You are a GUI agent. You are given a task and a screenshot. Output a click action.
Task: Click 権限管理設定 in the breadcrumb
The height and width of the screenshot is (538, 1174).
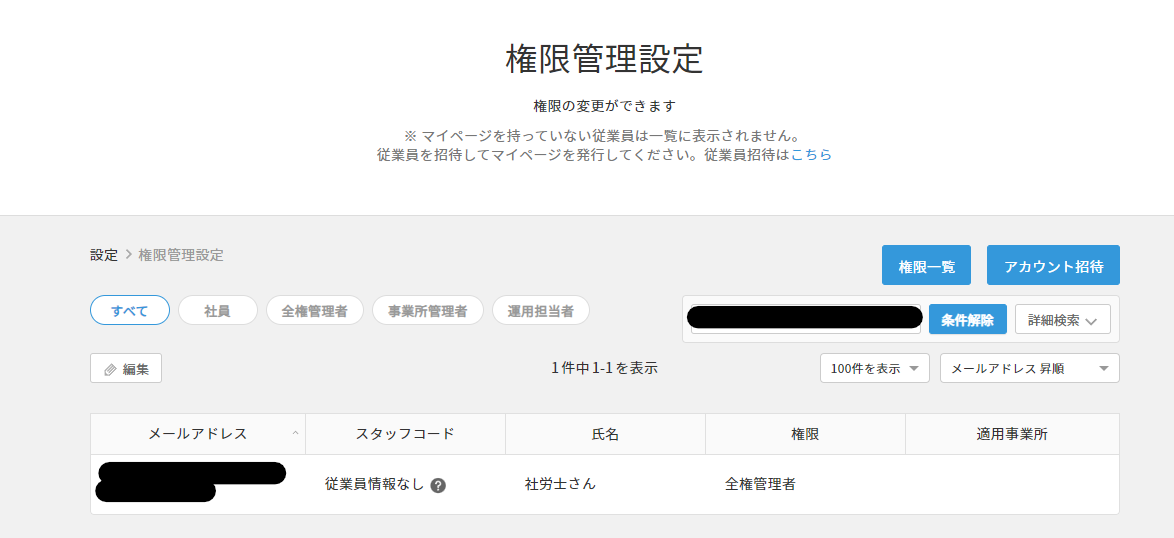tap(180, 254)
